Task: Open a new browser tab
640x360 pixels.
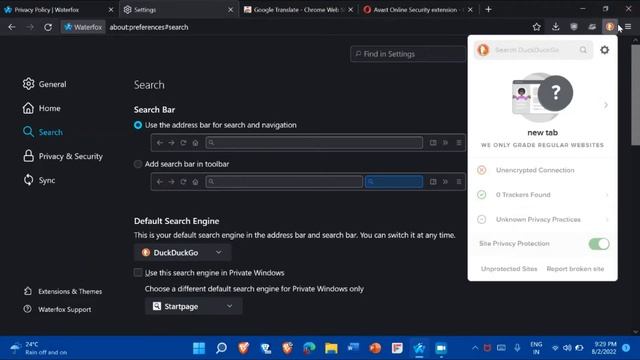Action: point(488,9)
